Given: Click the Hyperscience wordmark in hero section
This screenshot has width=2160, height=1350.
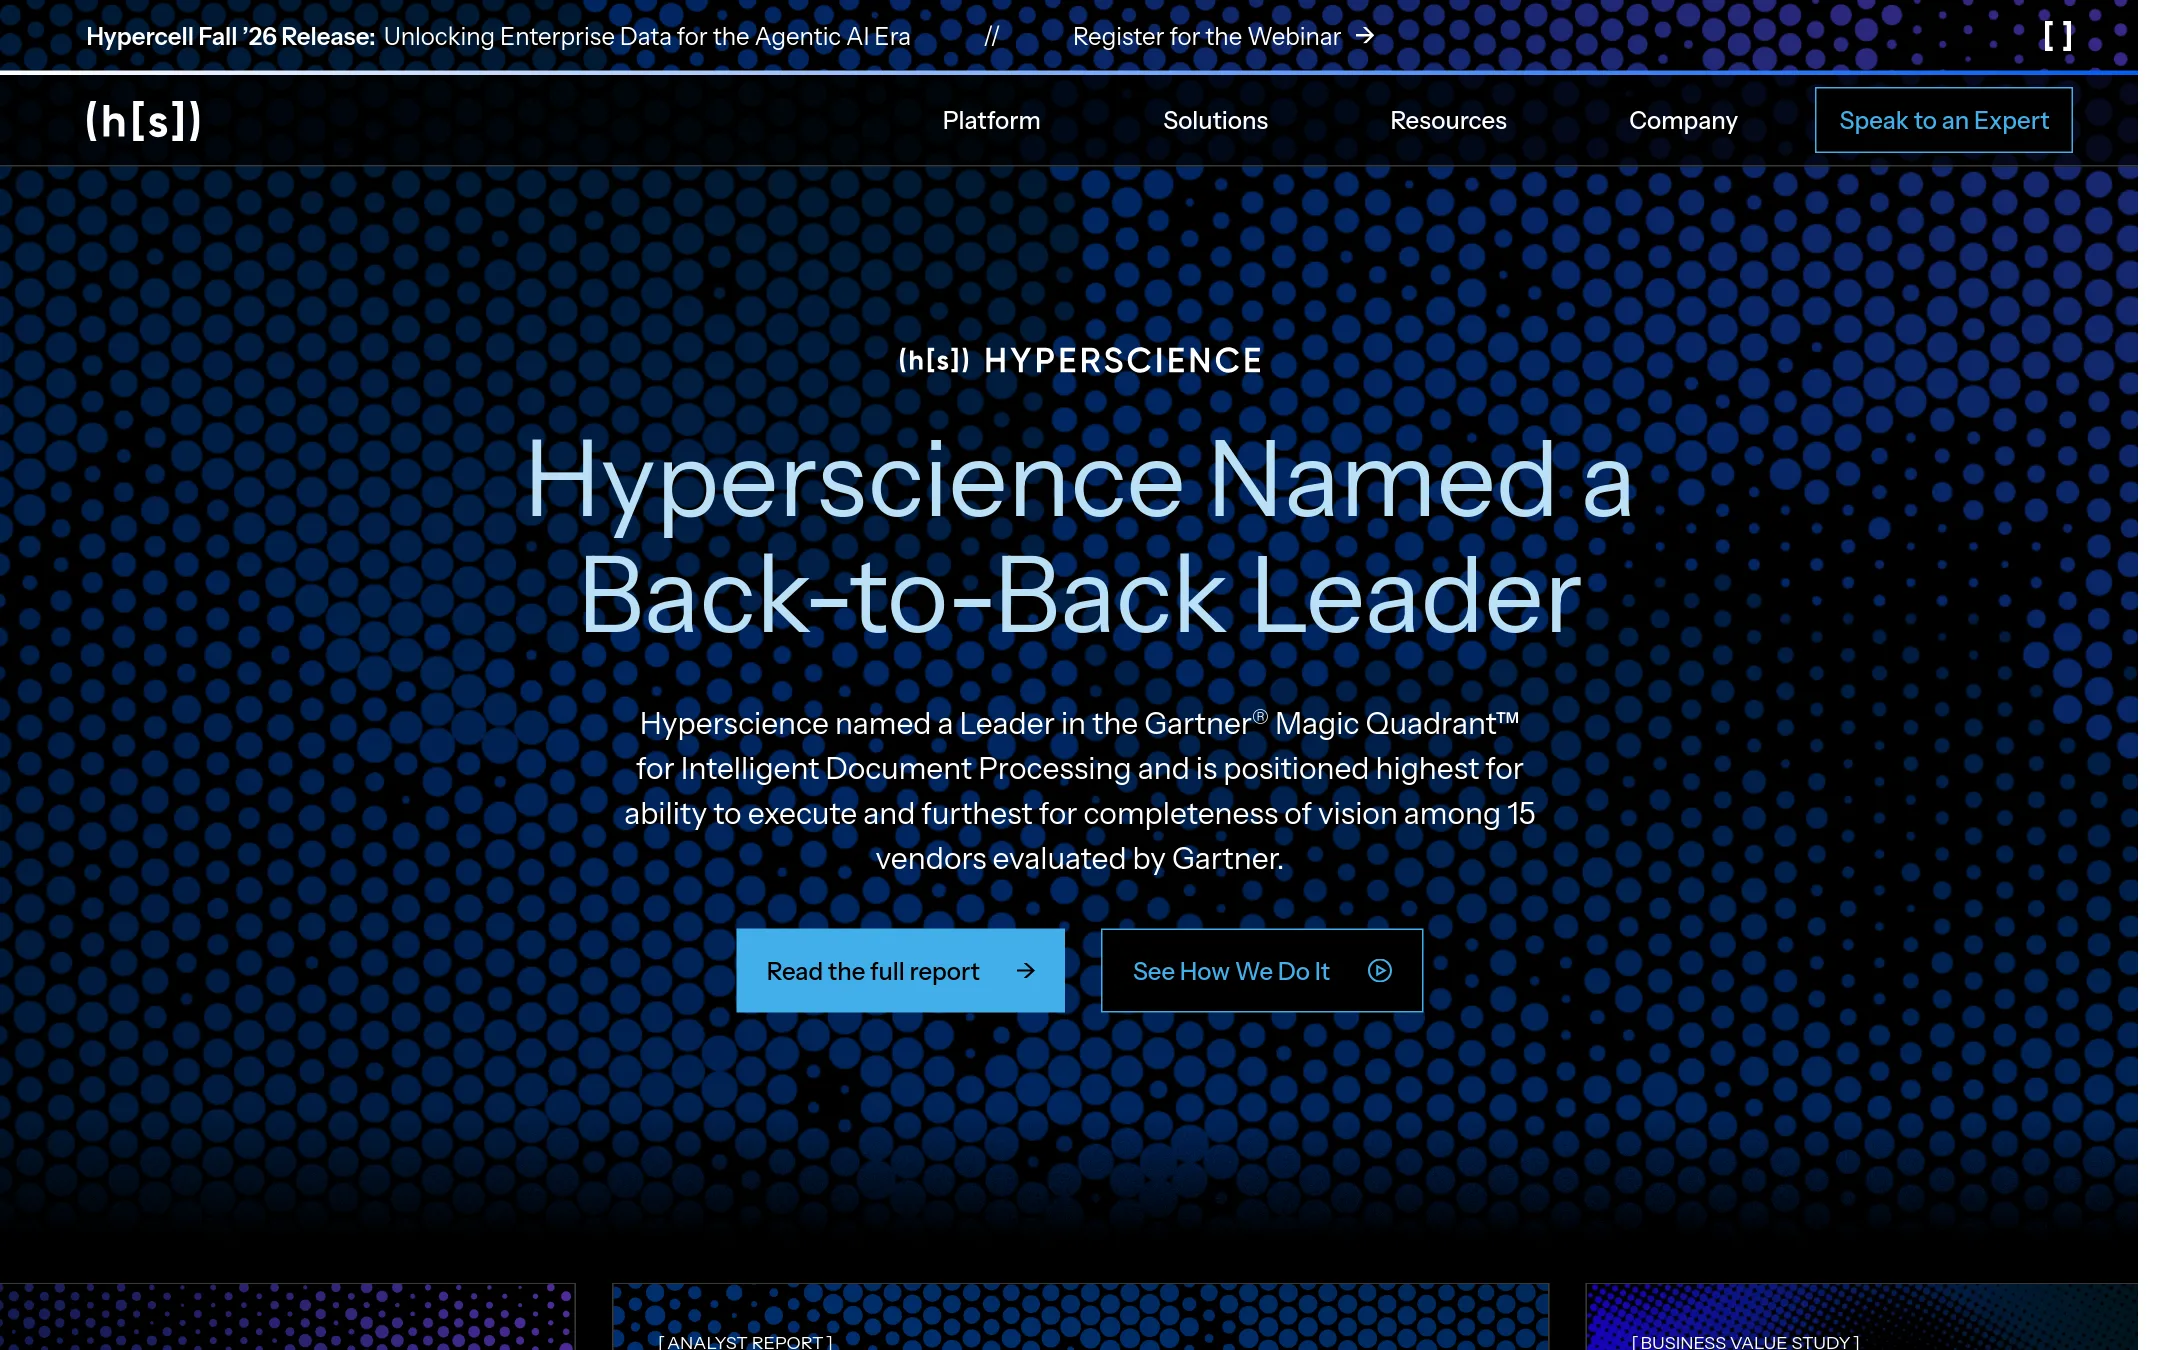Looking at the screenshot, I should coord(1080,360).
